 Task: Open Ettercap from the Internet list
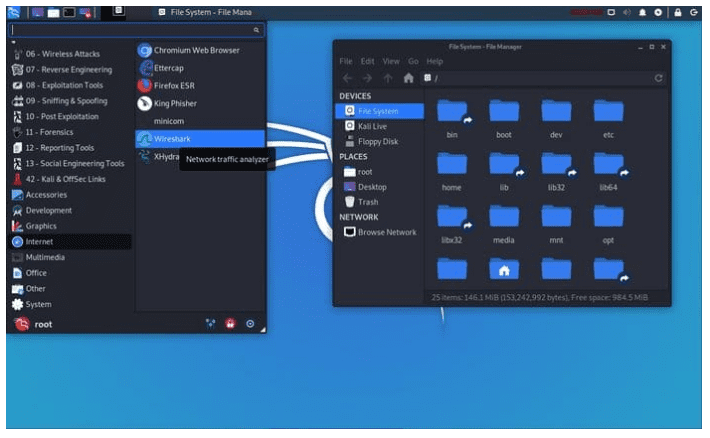click(200, 68)
